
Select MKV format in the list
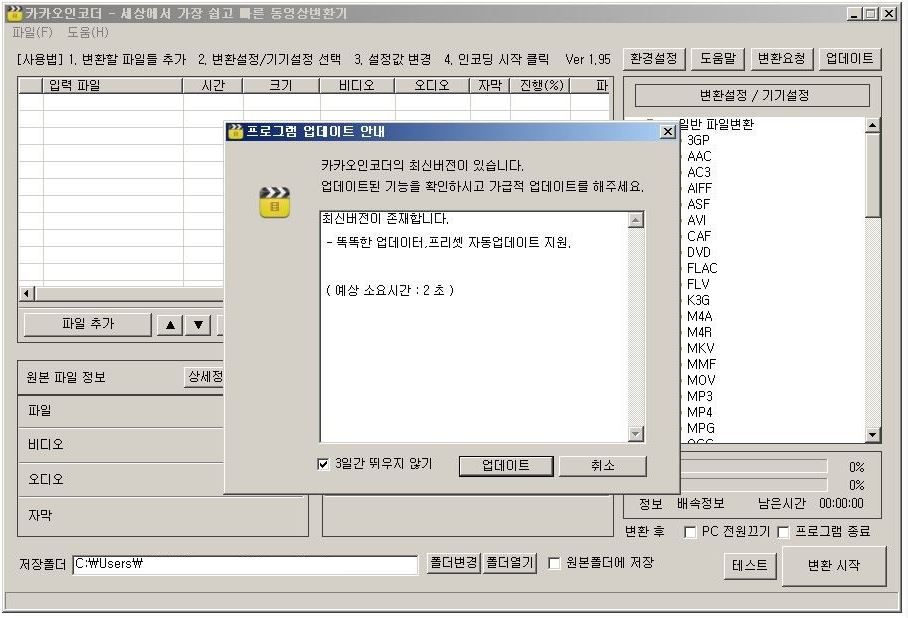coord(701,349)
